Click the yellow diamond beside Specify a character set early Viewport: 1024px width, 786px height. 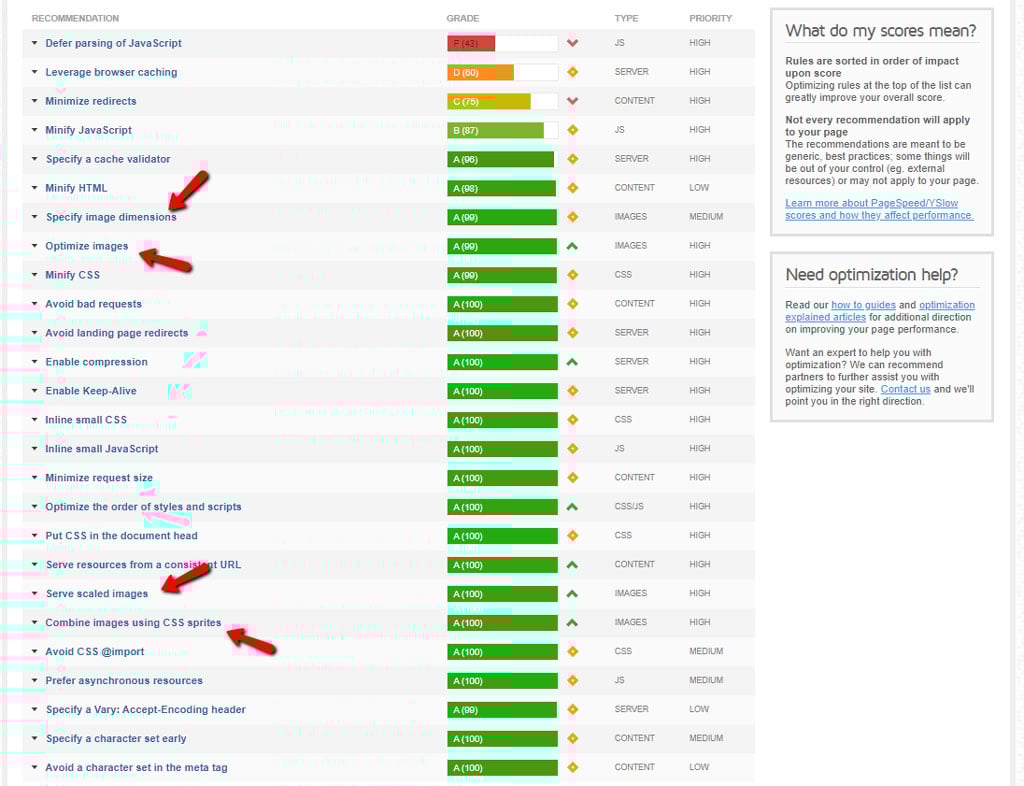(x=572, y=738)
